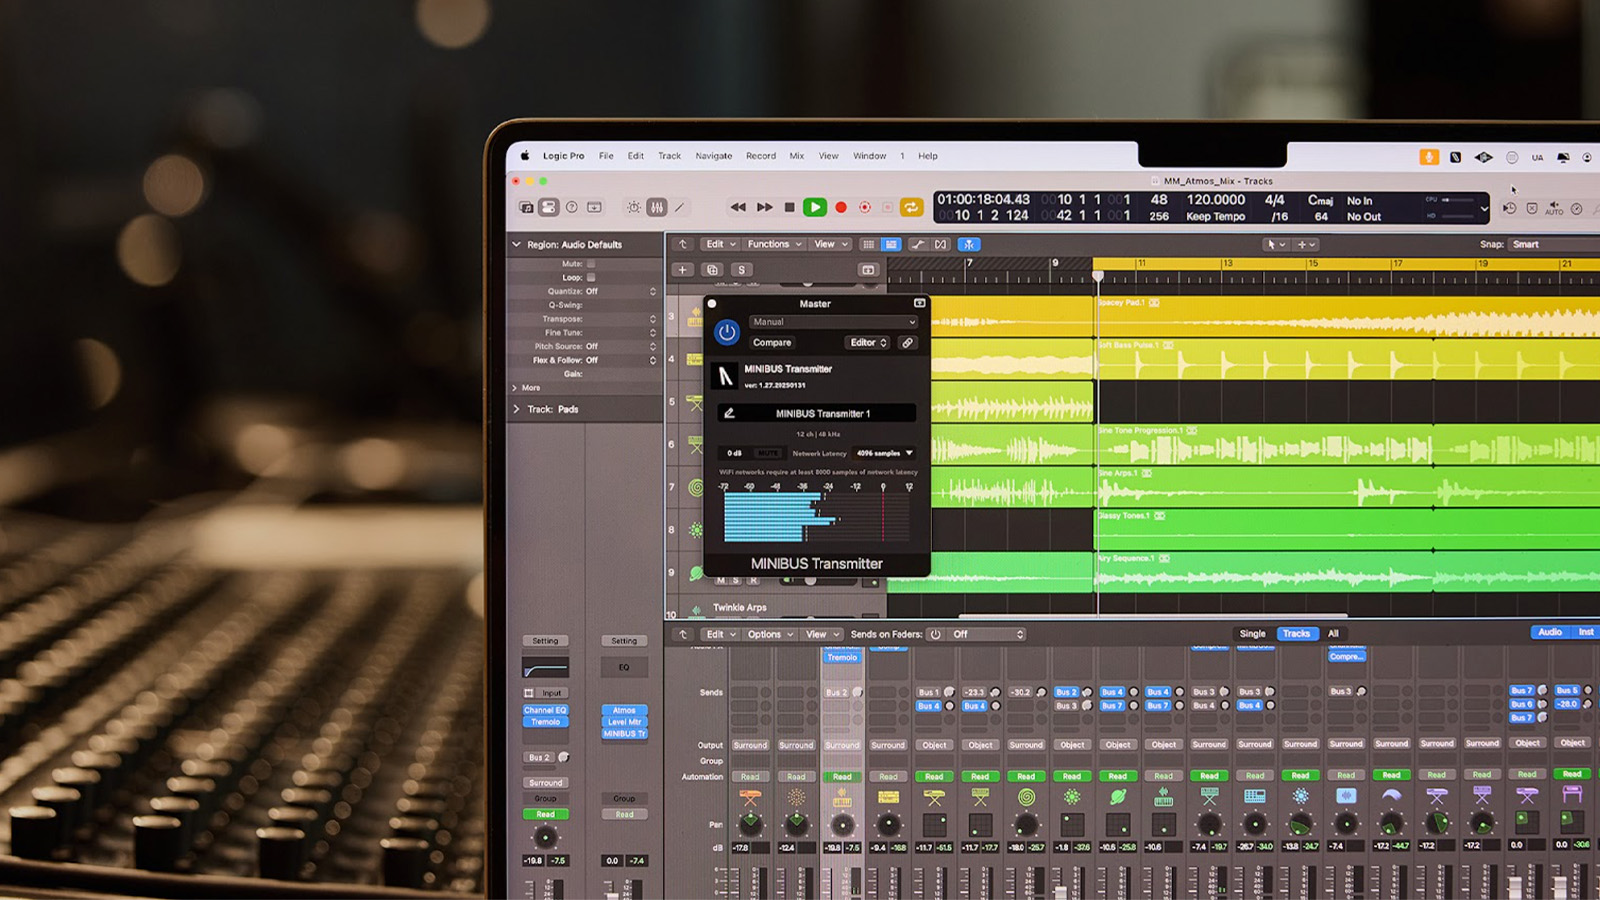Switch to grid view button in Tracks toolbar
The height and width of the screenshot is (900, 1600).
pyautogui.click(x=868, y=244)
